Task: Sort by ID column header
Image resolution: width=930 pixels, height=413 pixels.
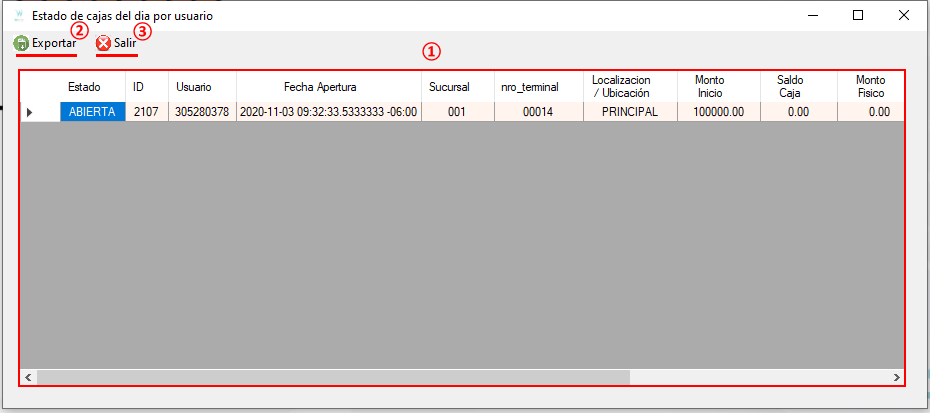Action: pyautogui.click(x=147, y=87)
